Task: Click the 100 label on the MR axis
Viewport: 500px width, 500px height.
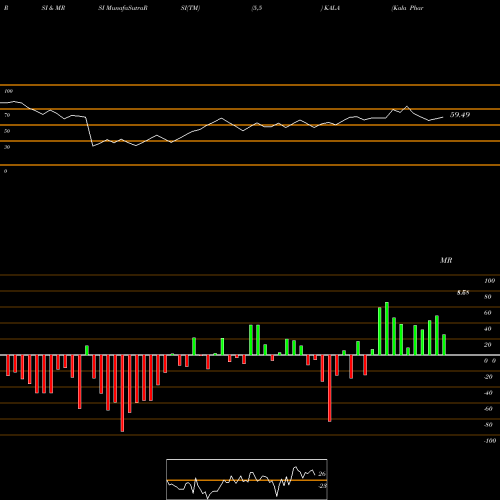Action: click(490, 281)
